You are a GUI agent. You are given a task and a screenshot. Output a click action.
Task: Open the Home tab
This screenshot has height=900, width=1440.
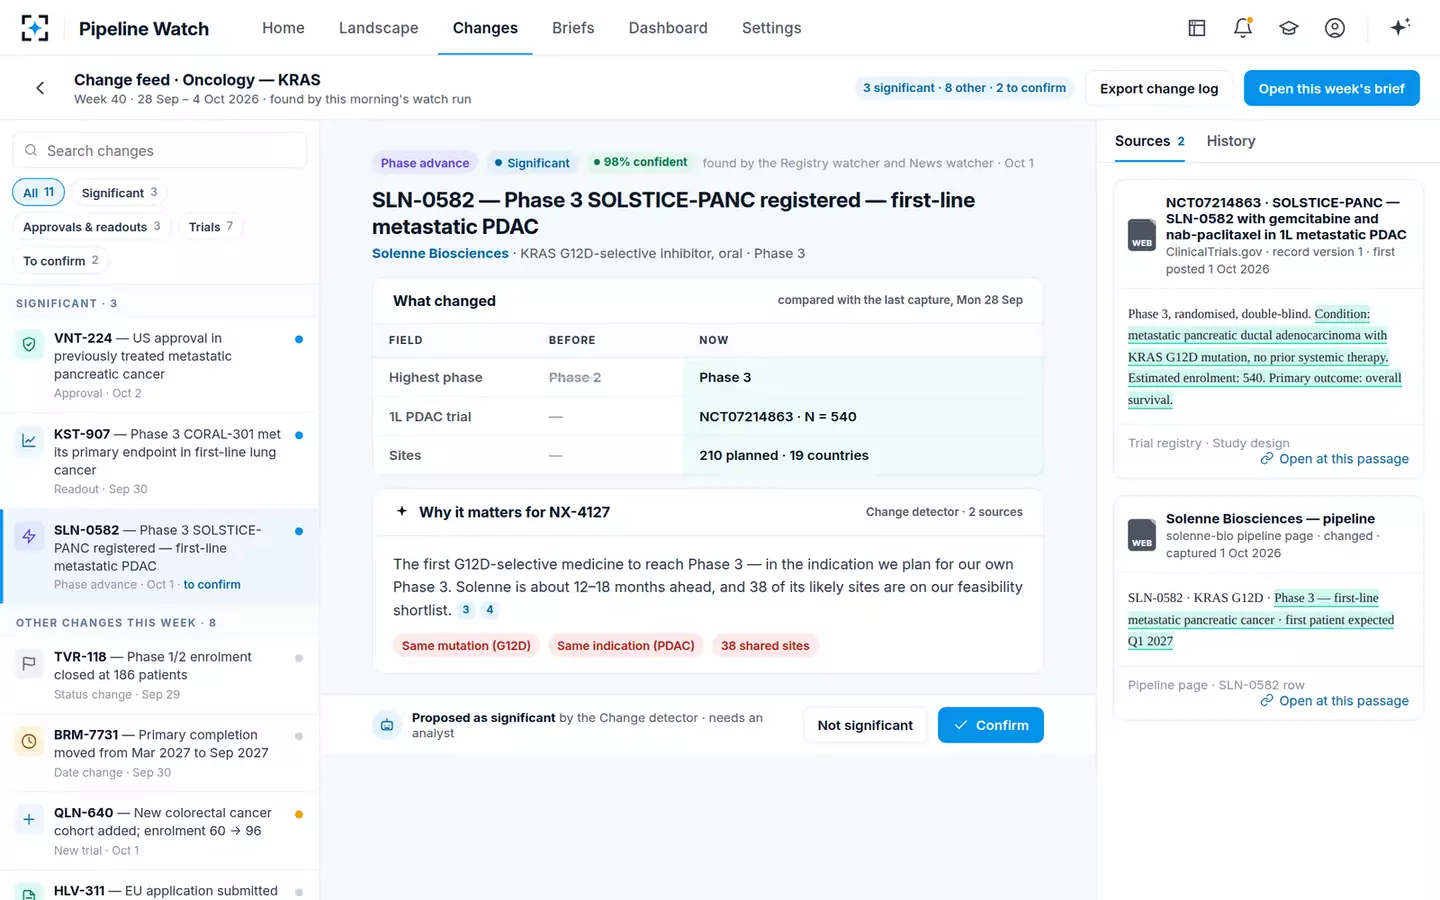point(283,28)
